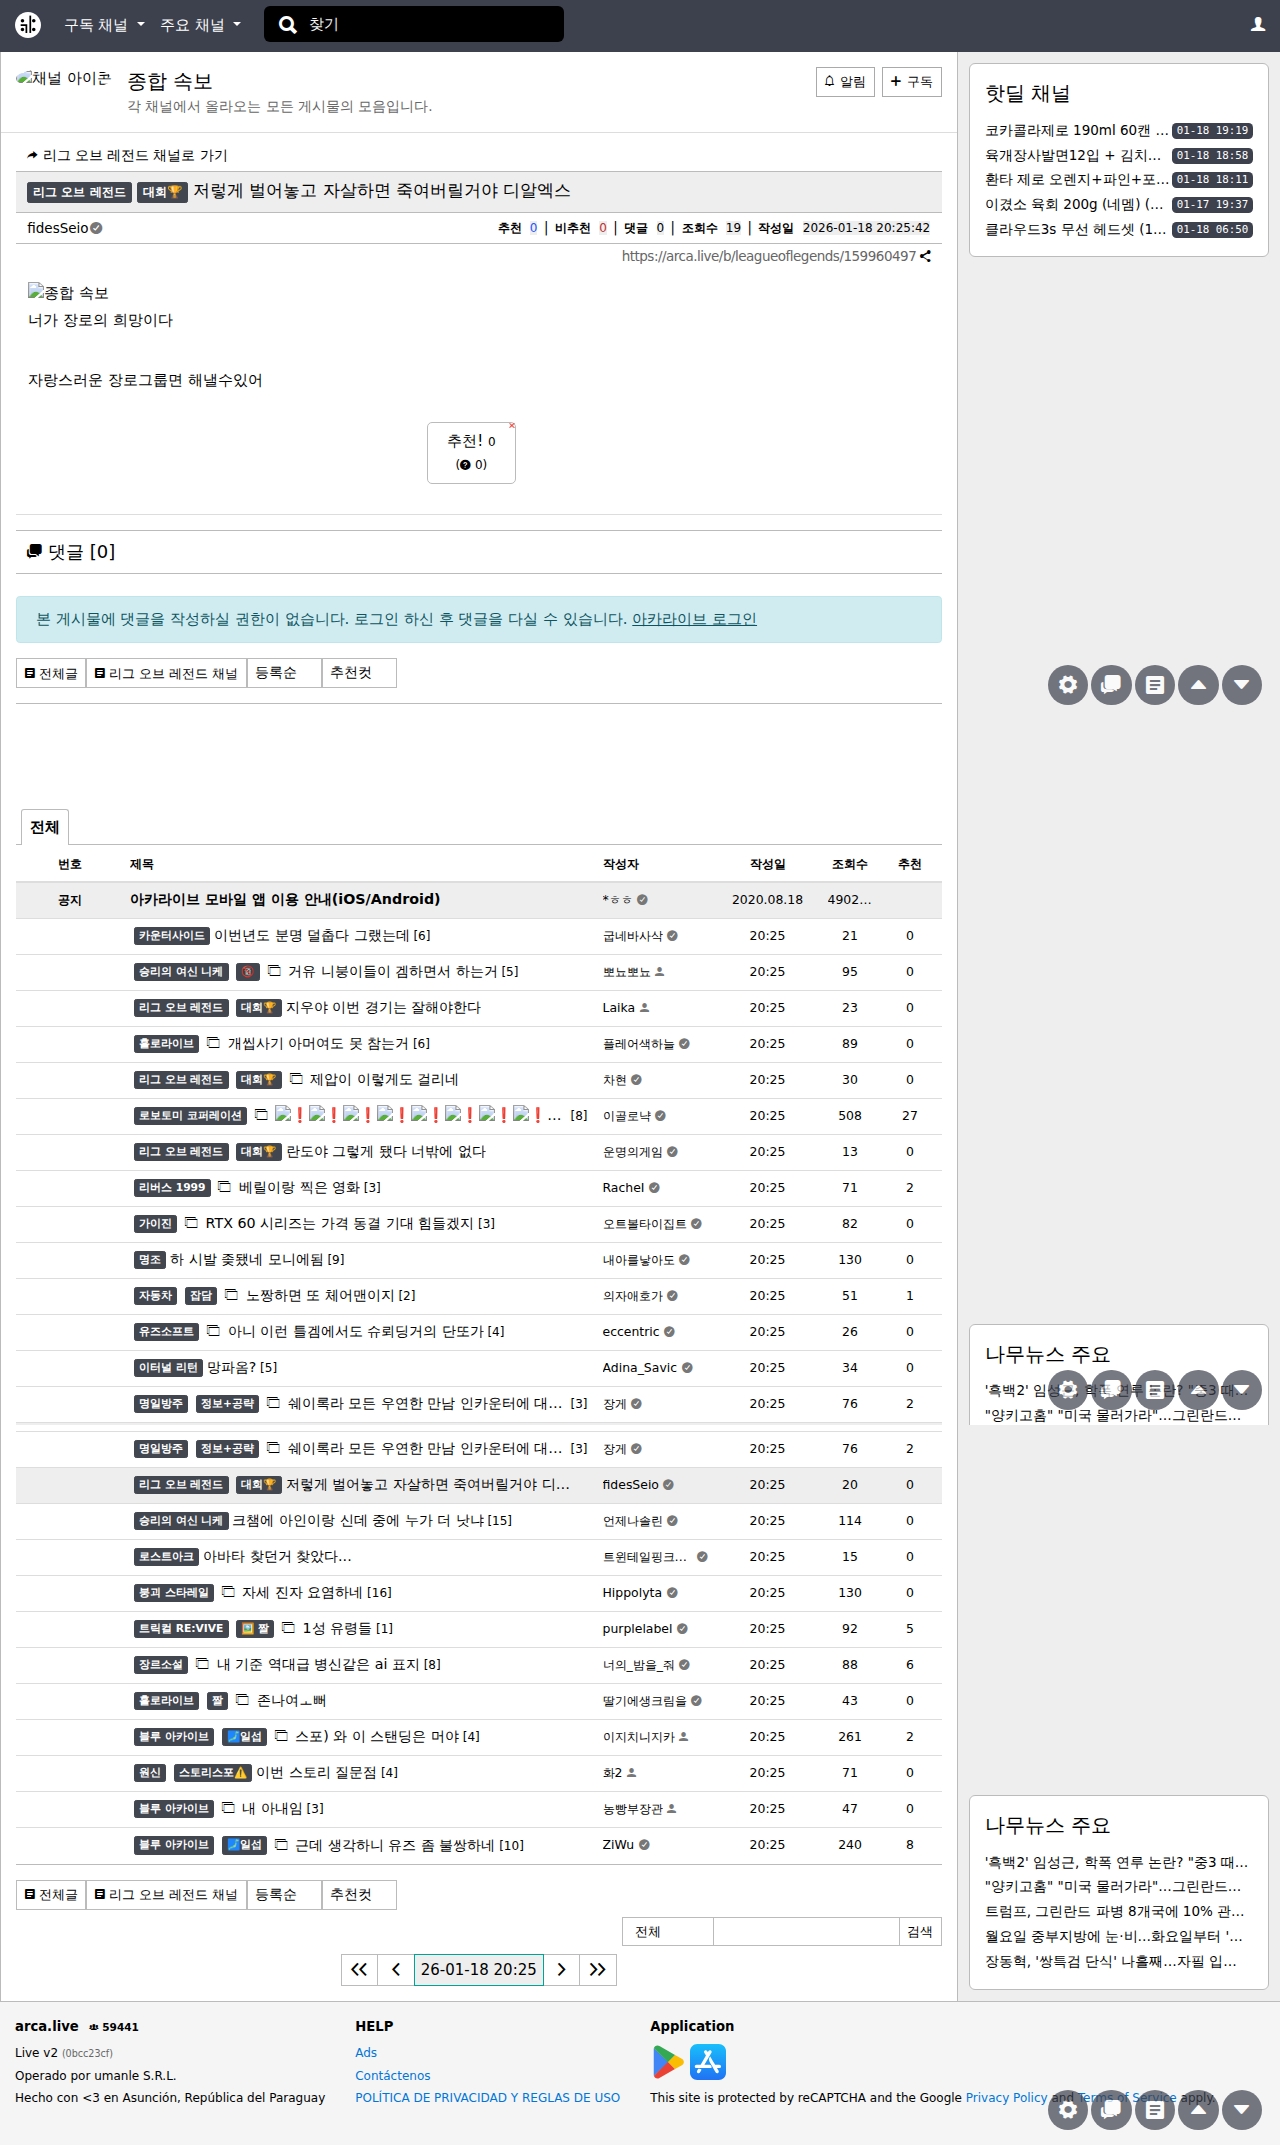Click the 알림 notification button
The width and height of the screenshot is (1280, 2145).
[846, 82]
